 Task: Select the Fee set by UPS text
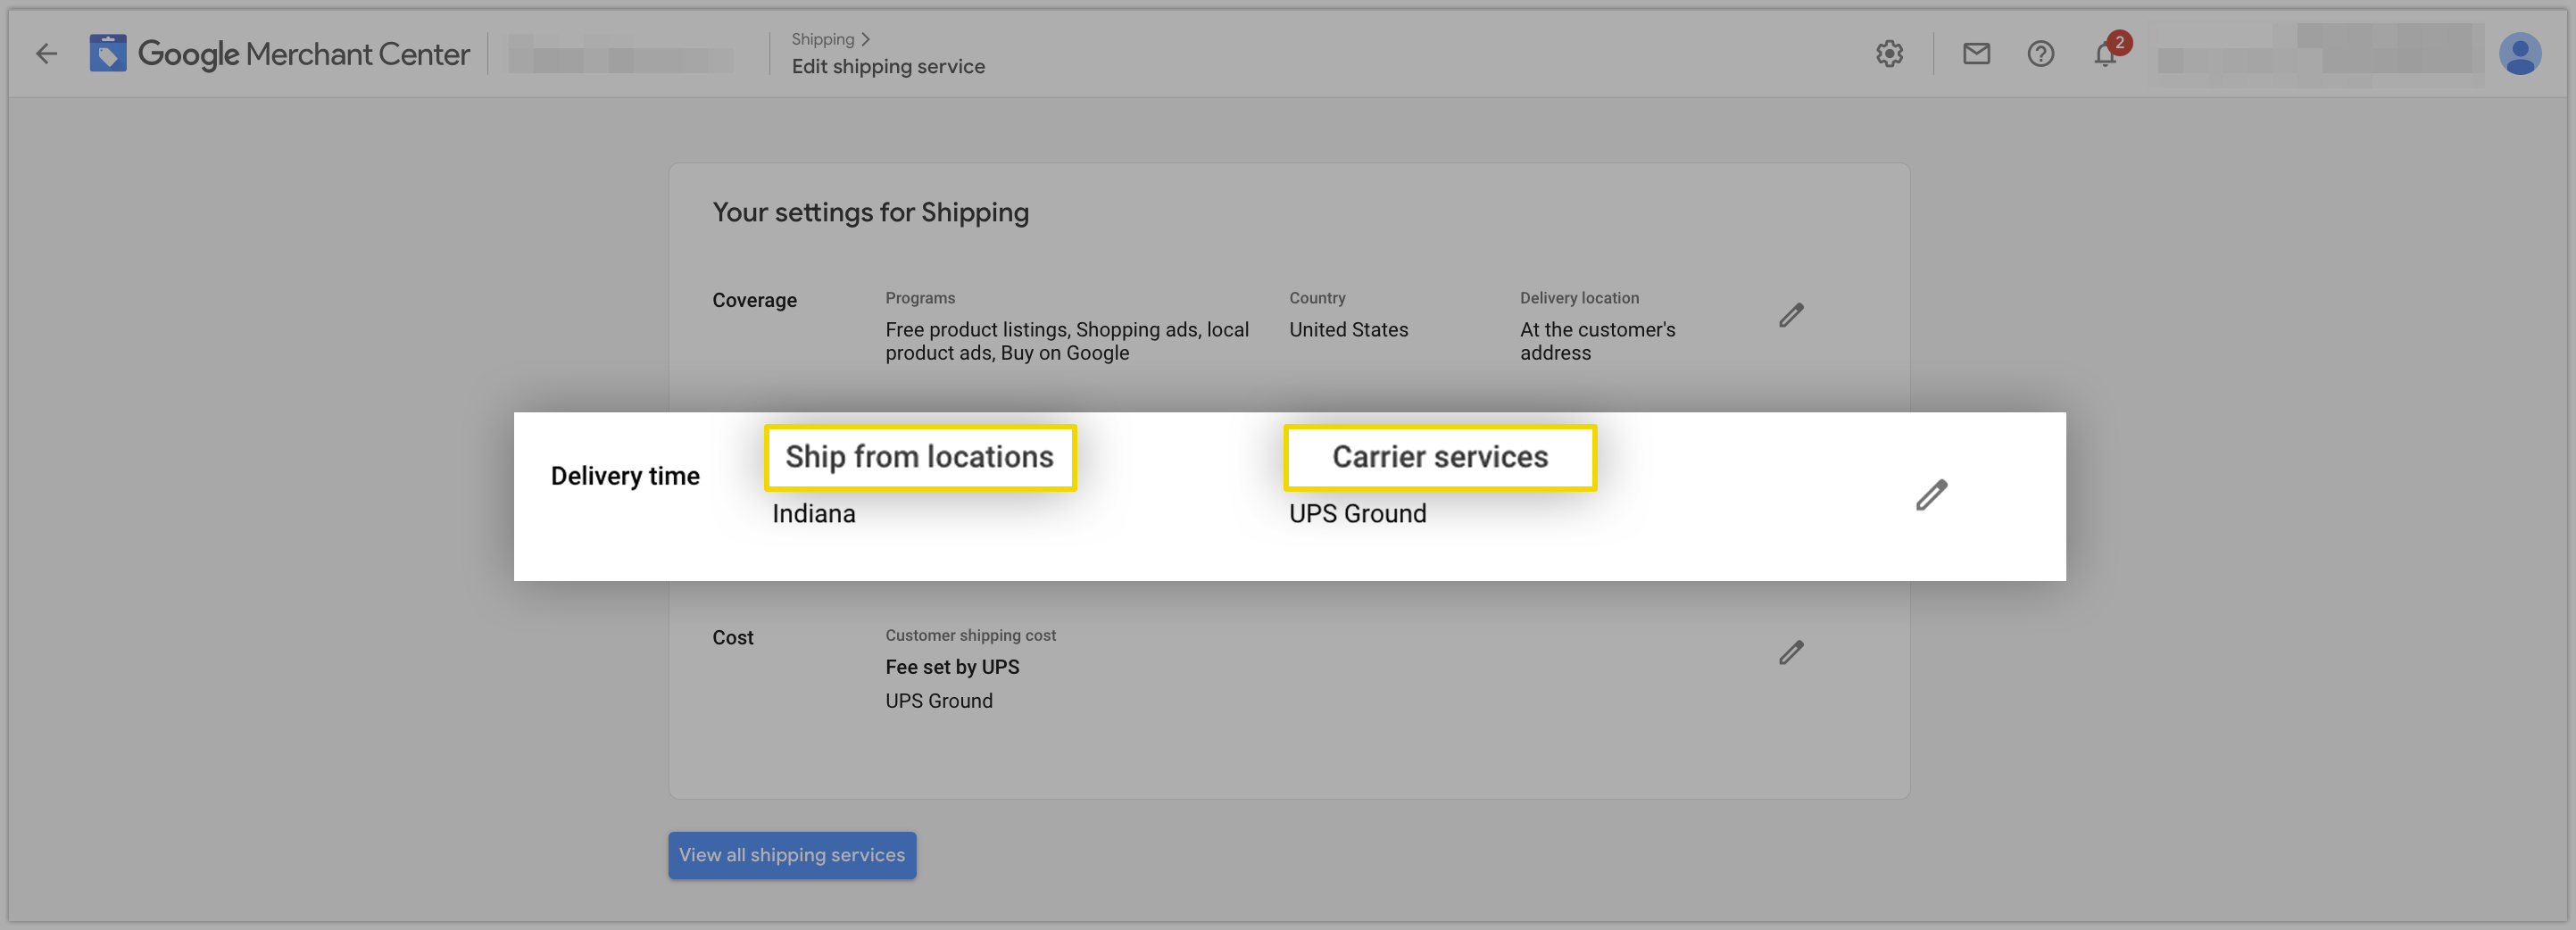coord(952,667)
